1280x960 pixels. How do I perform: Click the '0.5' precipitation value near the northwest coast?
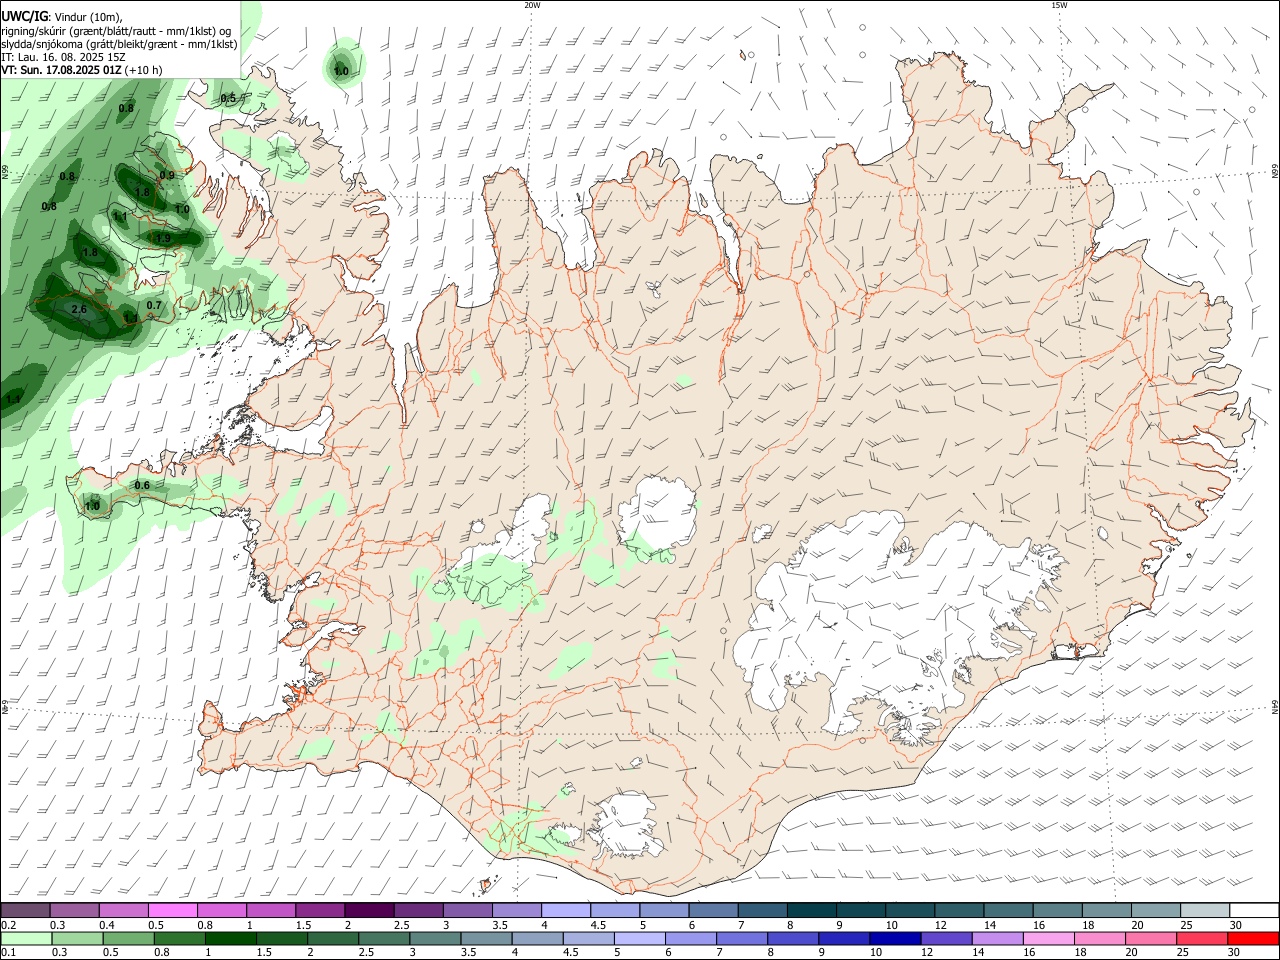(x=228, y=98)
